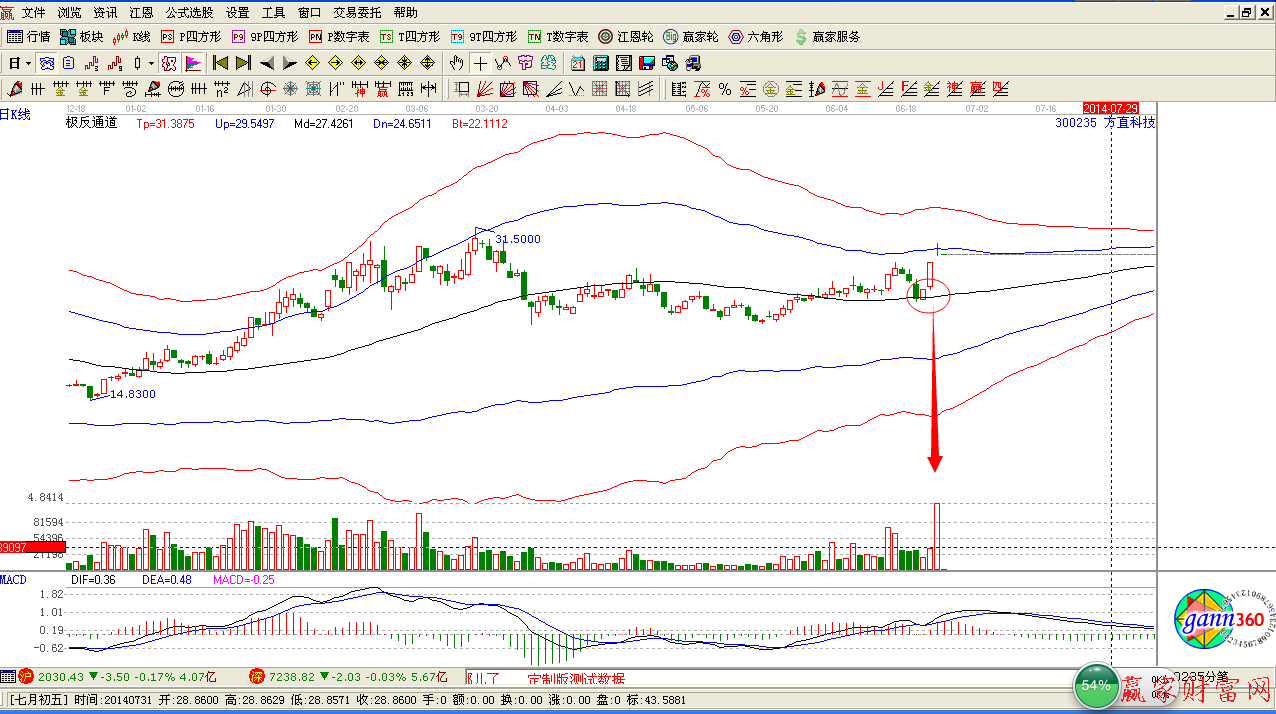The width and height of the screenshot is (1276, 714).
Task: Toggle the 极反 channel indicator button
Action: tap(169, 63)
